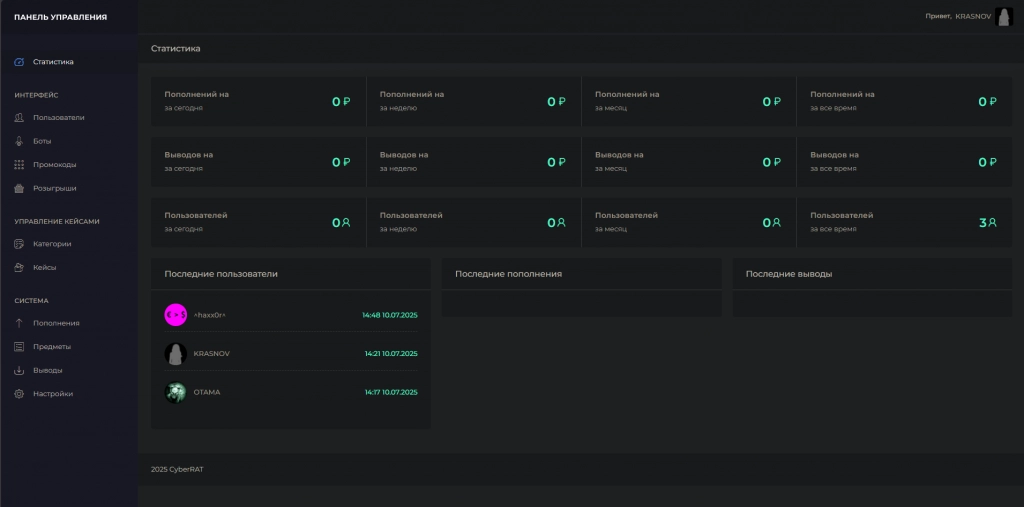Click the Выводы download icon
Image resolution: width=1024 pixels, height=507 pixels.
point(19,370)
